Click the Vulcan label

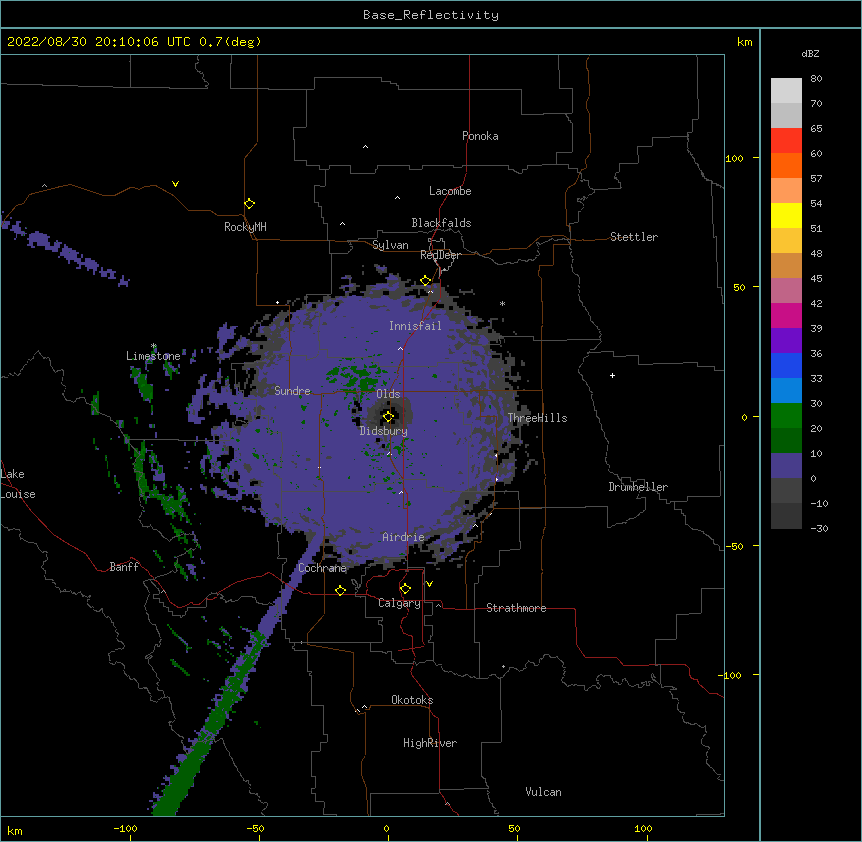coord(543,792)
